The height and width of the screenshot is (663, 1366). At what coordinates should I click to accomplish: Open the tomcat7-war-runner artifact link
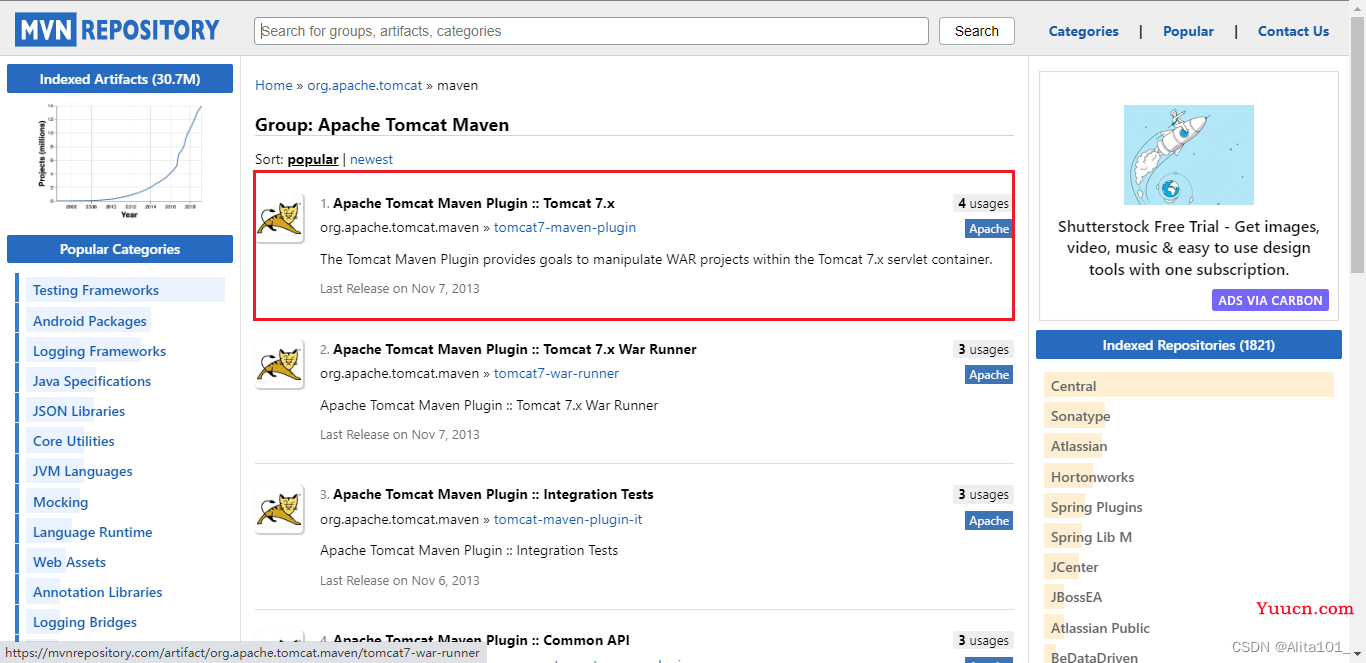(556, 373)
